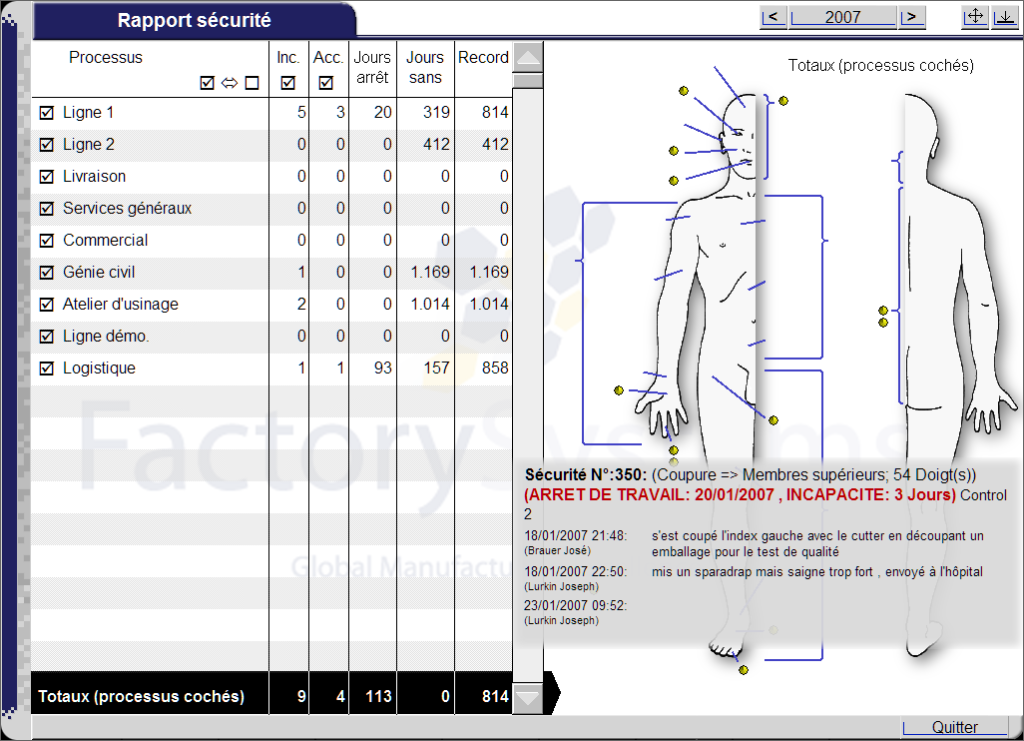Uncheck the Commercial process
This screenshot has height=741, width=1024.
coord(46,241)
